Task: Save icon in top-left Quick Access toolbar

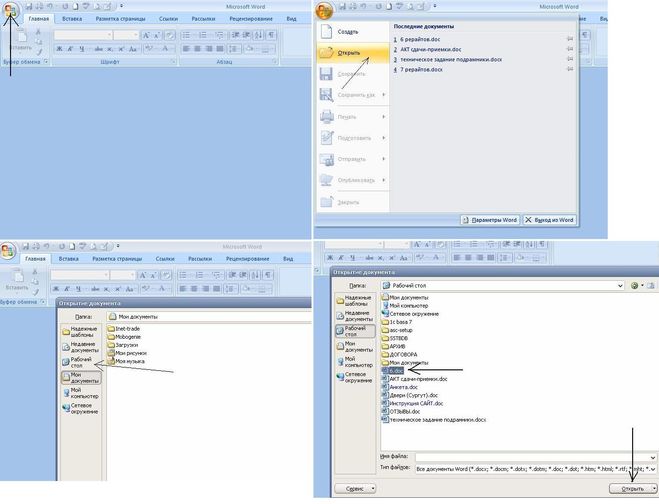Action: 29,6
